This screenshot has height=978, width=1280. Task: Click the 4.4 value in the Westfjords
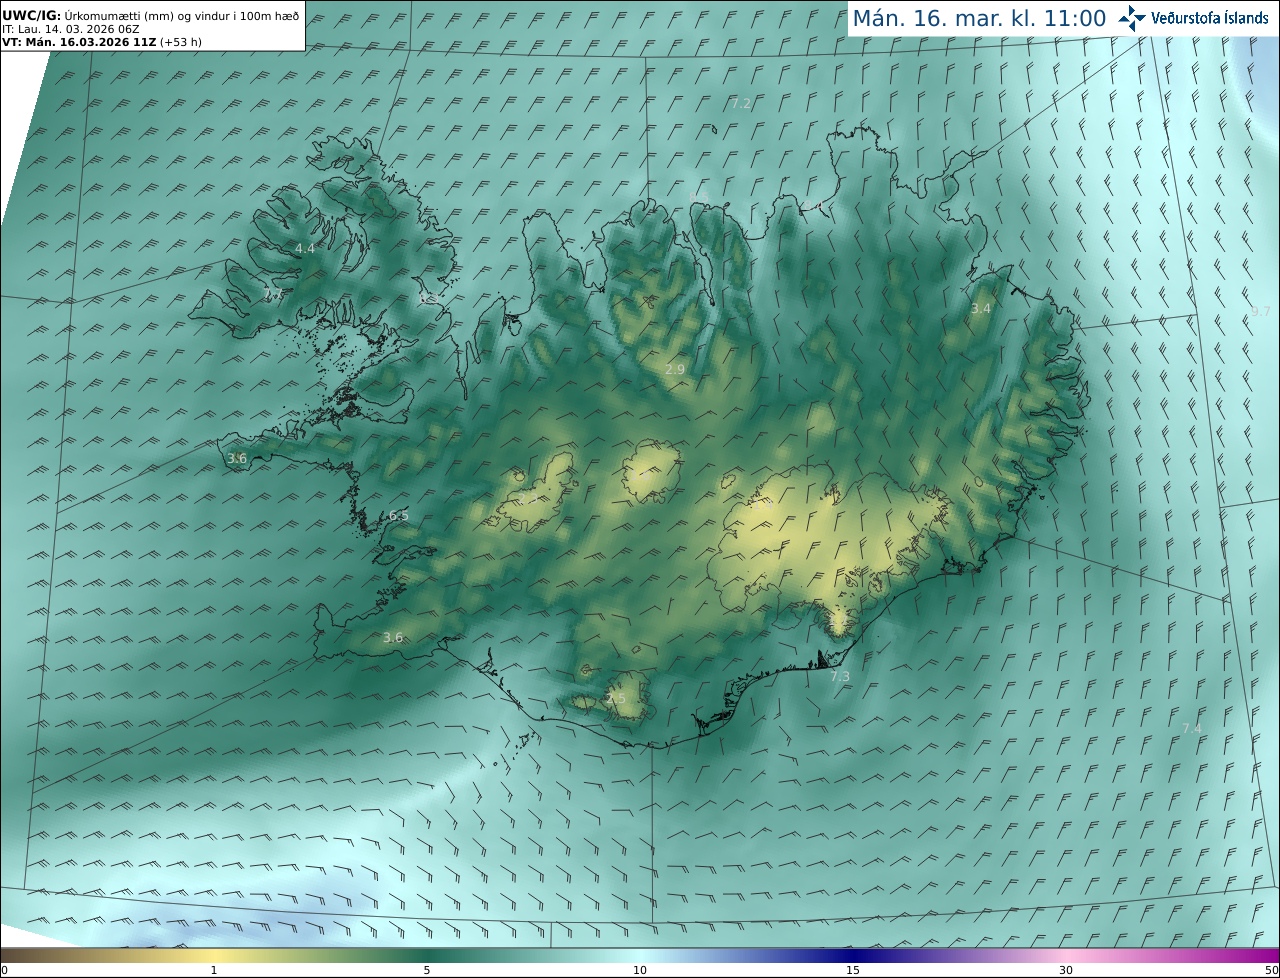[304, 248]
